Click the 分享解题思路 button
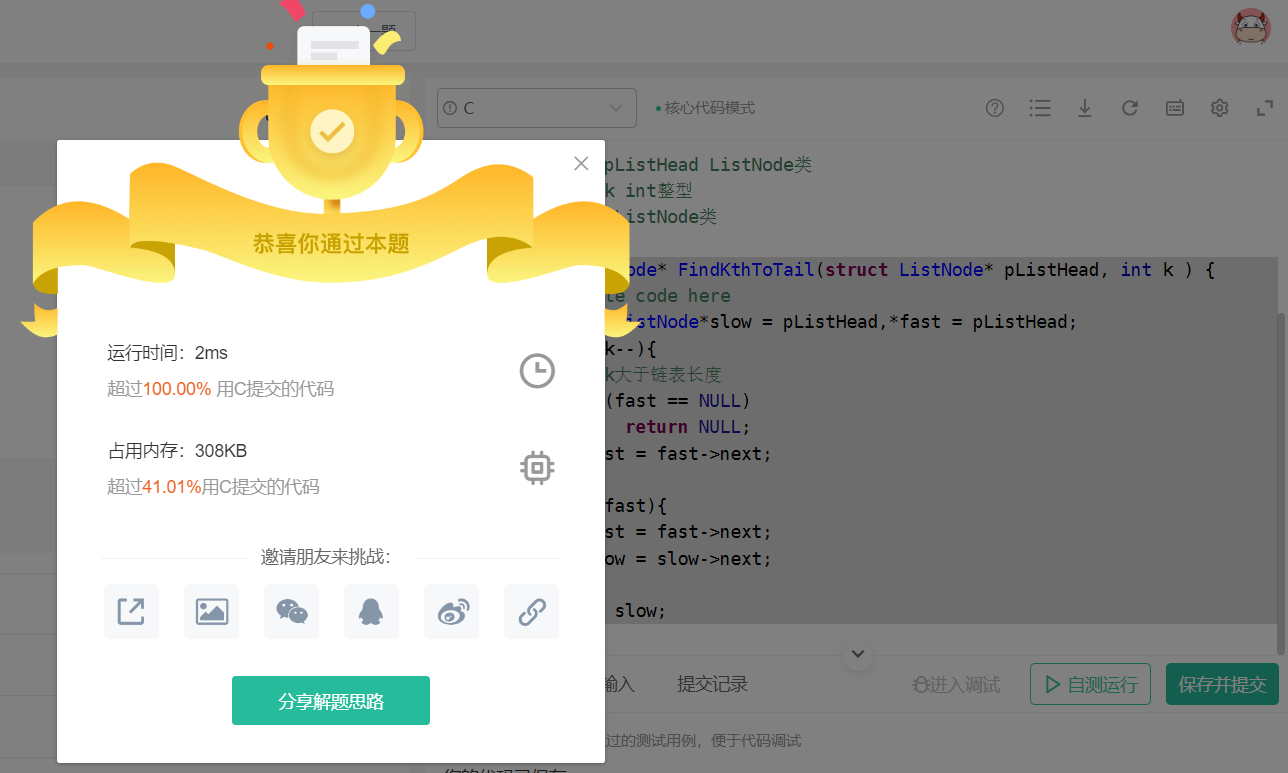This screenshot has width=1288, height=773. 331,700
